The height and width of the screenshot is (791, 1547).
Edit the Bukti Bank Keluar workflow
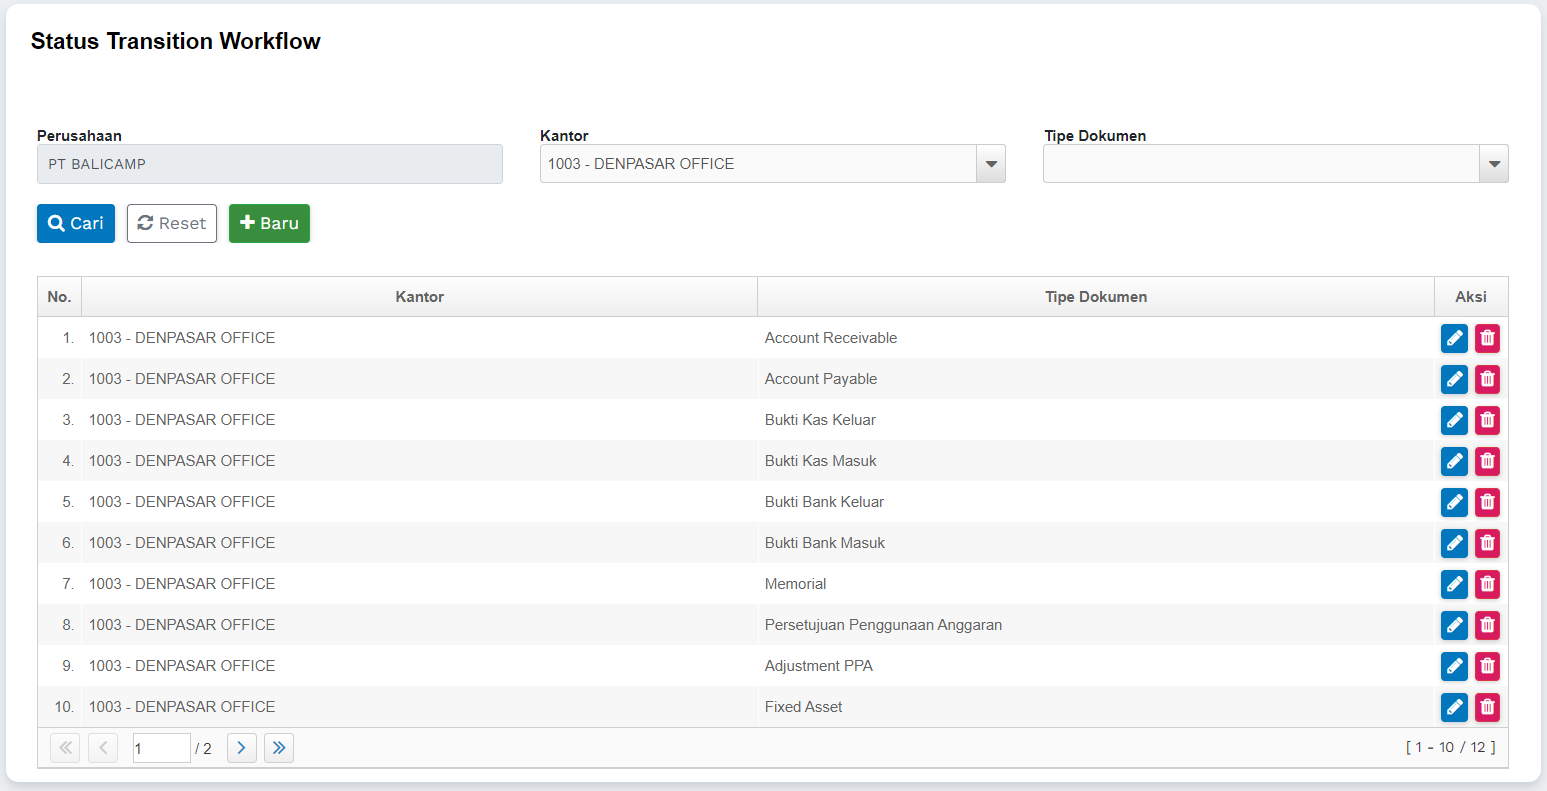point(1454,503)
